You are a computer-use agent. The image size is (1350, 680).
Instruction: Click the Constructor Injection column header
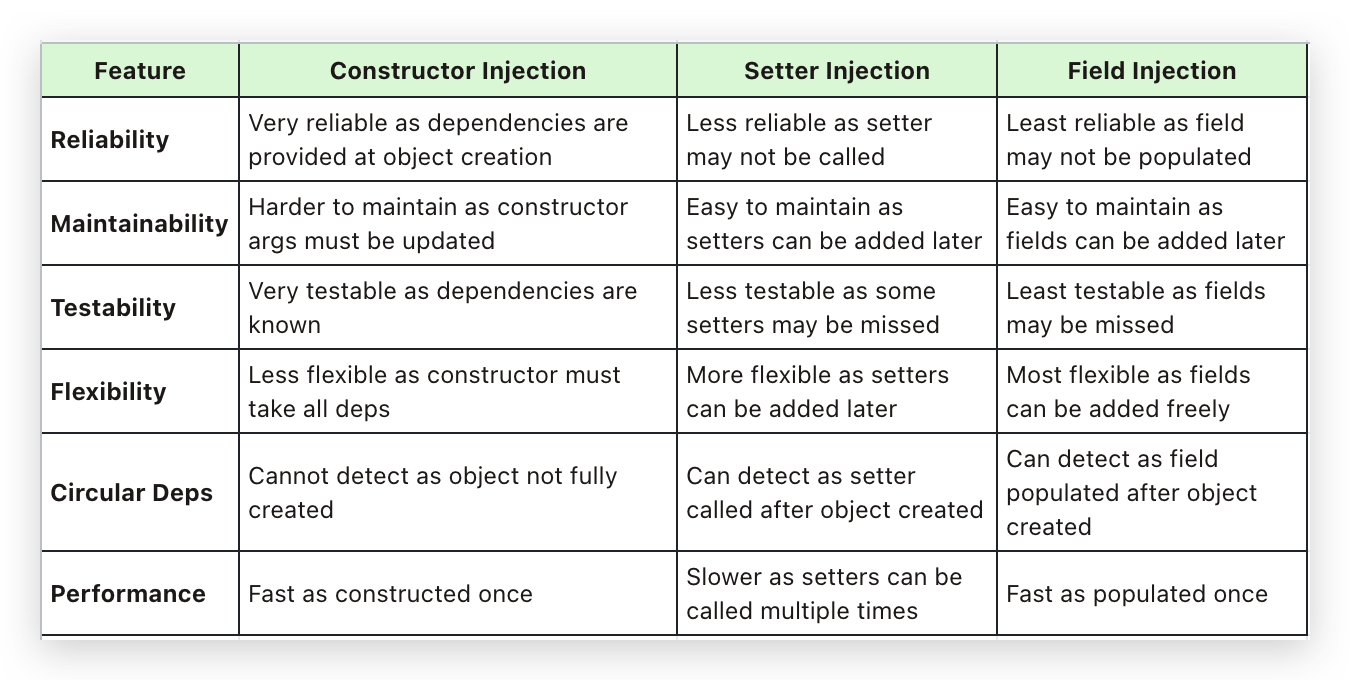coord(458,71)
